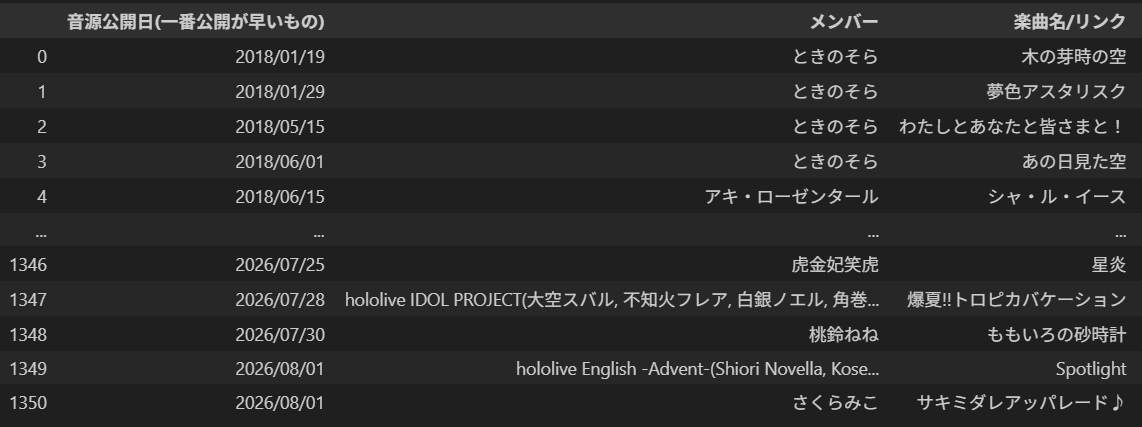The width and height of the screenshot is (1142, 427).
Task: Select the song 星炎
Action: (x=1108, y=265)
